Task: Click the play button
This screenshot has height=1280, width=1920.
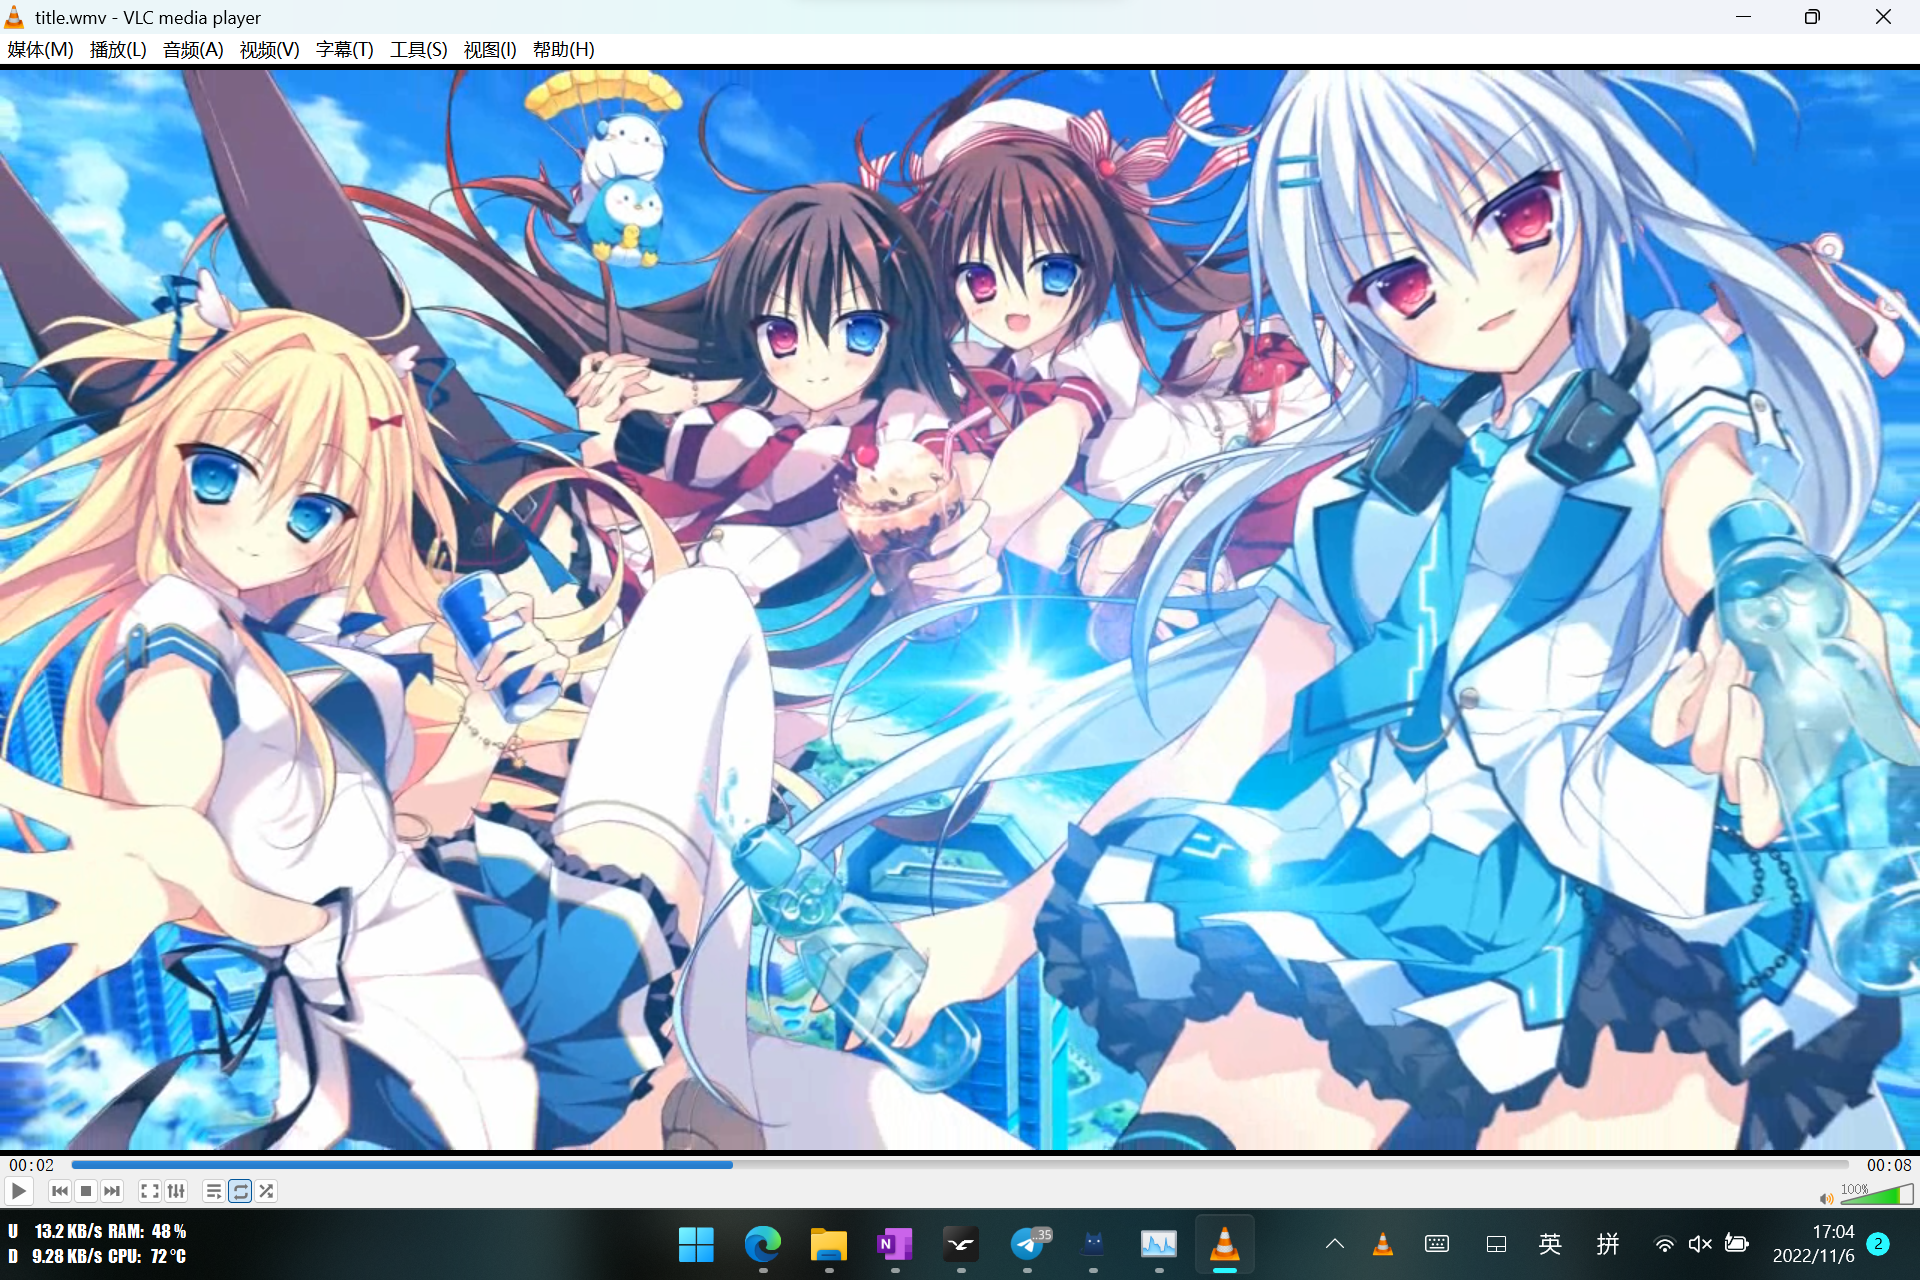Action: [18, 1191]
